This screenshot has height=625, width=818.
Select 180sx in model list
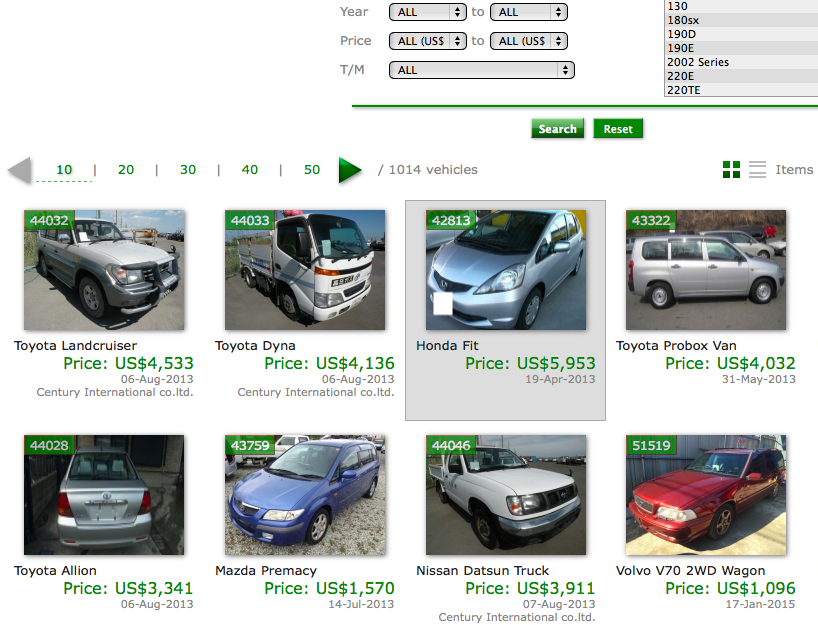pos(741,20)
